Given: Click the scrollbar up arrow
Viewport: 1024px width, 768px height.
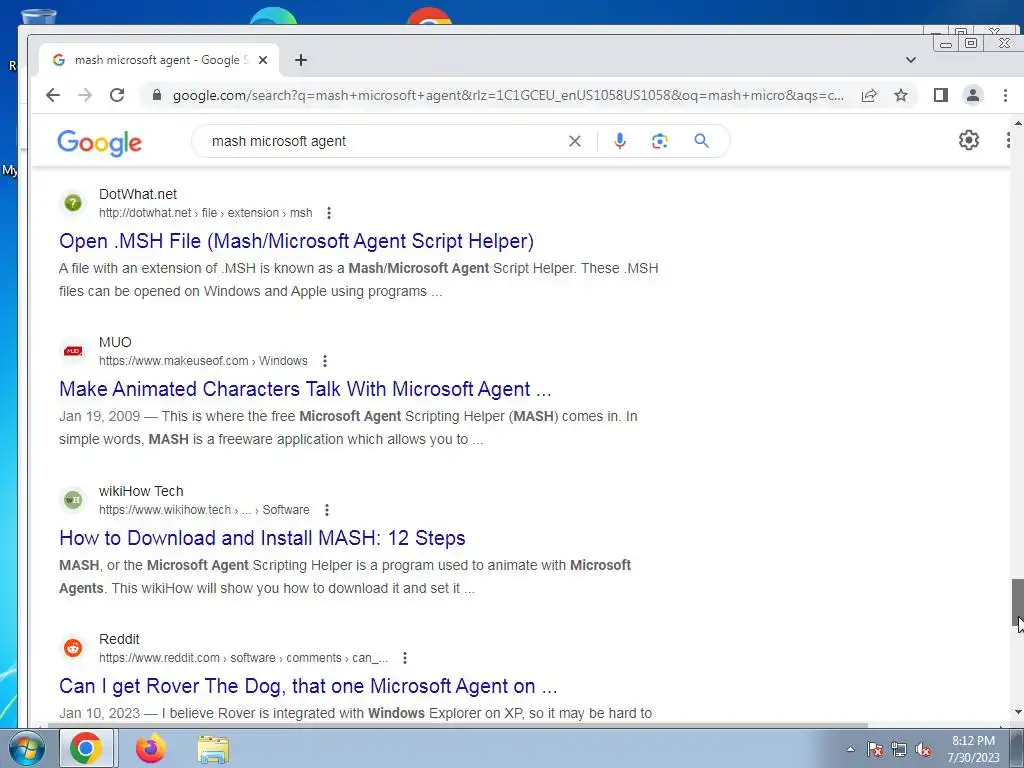Looking at the screenshot, I should pyautogui.click(x=1017, y=123).
